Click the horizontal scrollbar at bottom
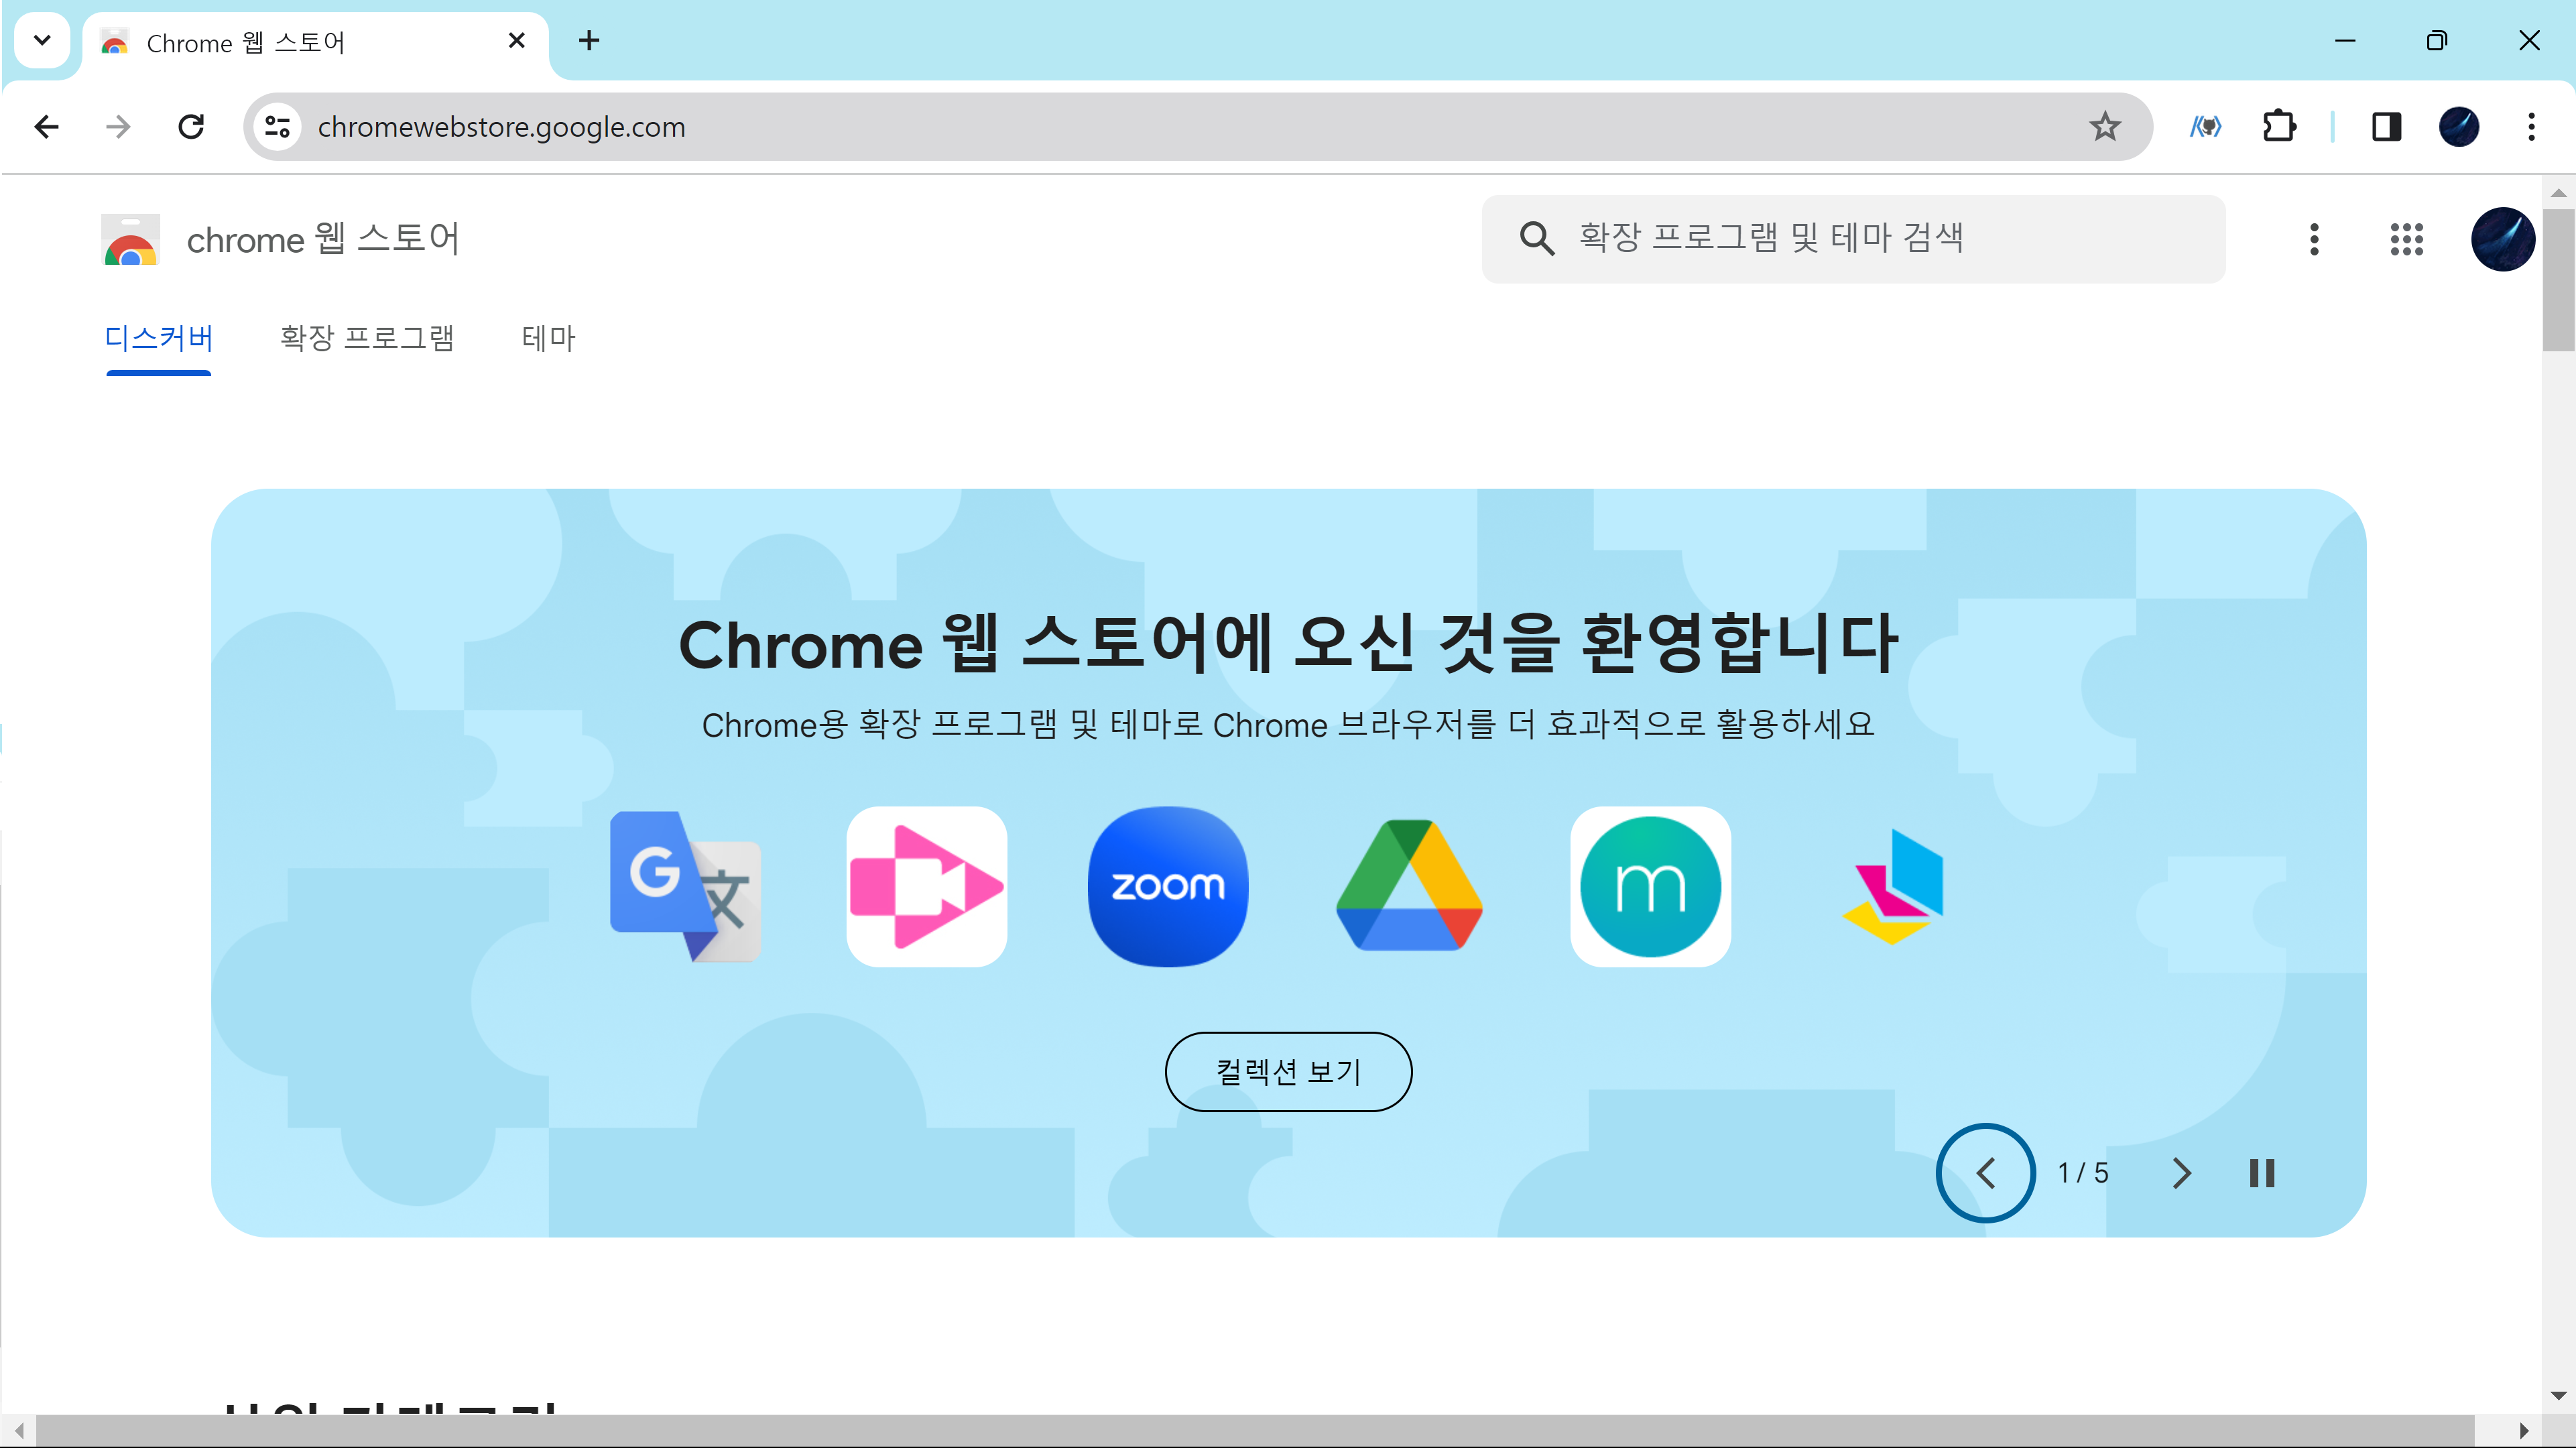2576x1448 pixels. [1254, 1430]
